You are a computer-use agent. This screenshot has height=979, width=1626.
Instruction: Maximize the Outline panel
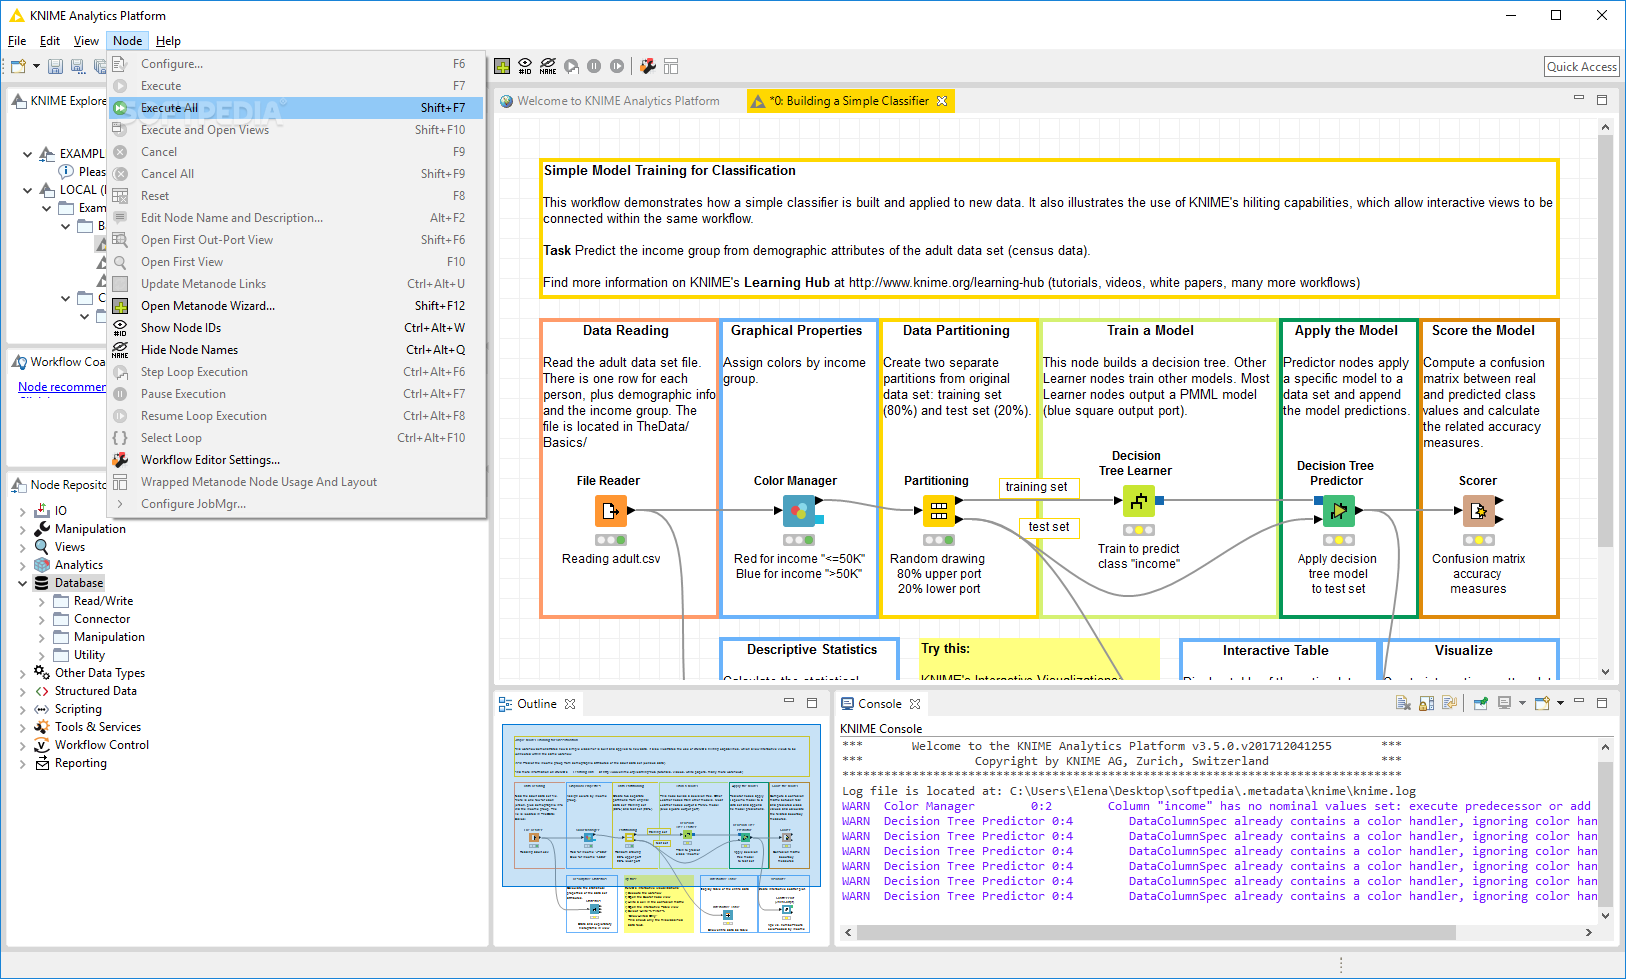812,703
